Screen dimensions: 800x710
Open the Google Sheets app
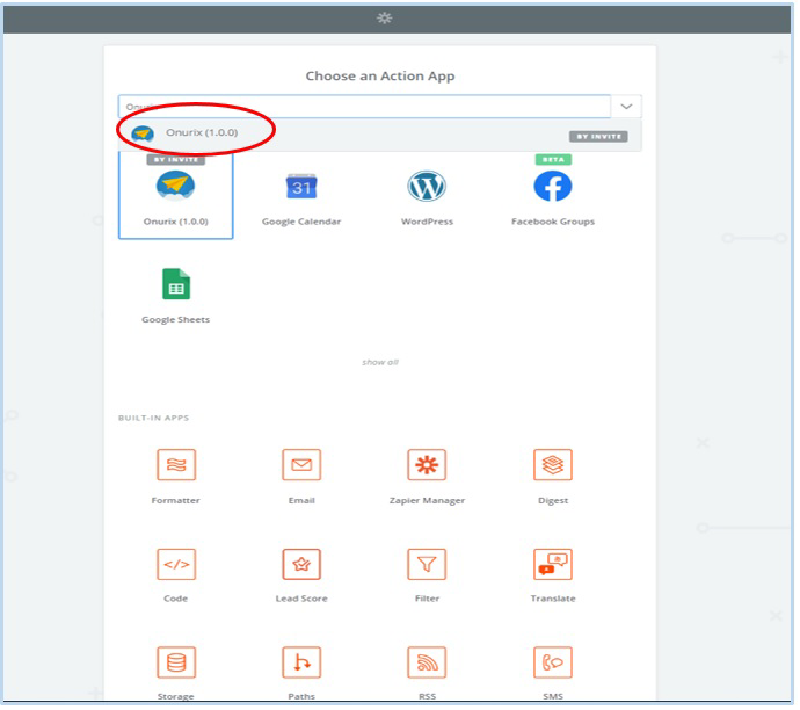tap(176, 296)
